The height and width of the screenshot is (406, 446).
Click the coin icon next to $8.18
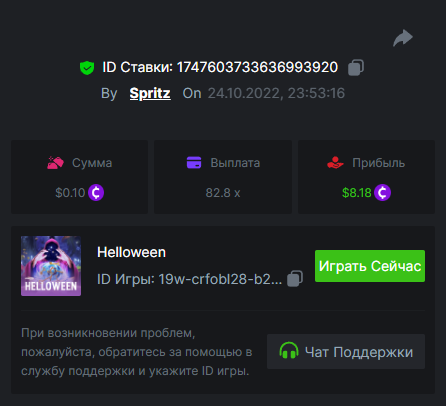click(382, 193)
